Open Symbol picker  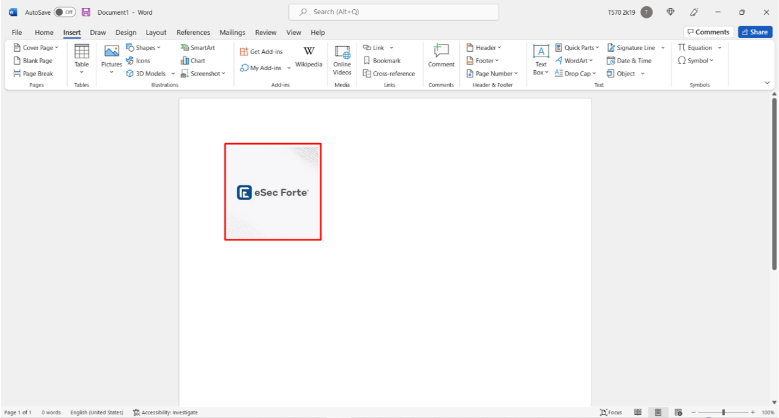696,61
